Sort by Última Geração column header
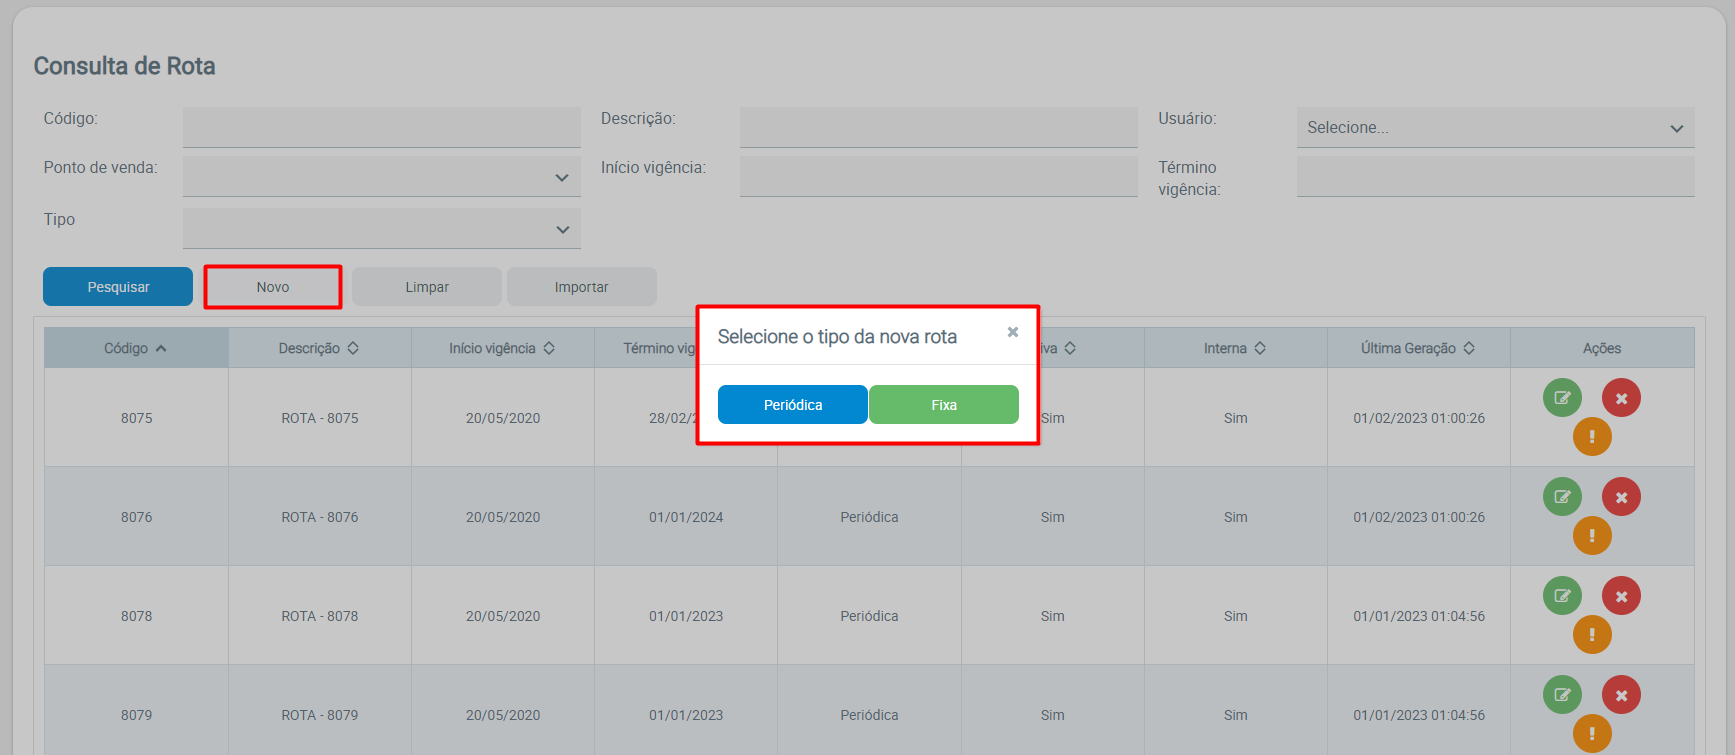Image resolution: width=1735 pixels, height=755 pixels. (1417, 348)
